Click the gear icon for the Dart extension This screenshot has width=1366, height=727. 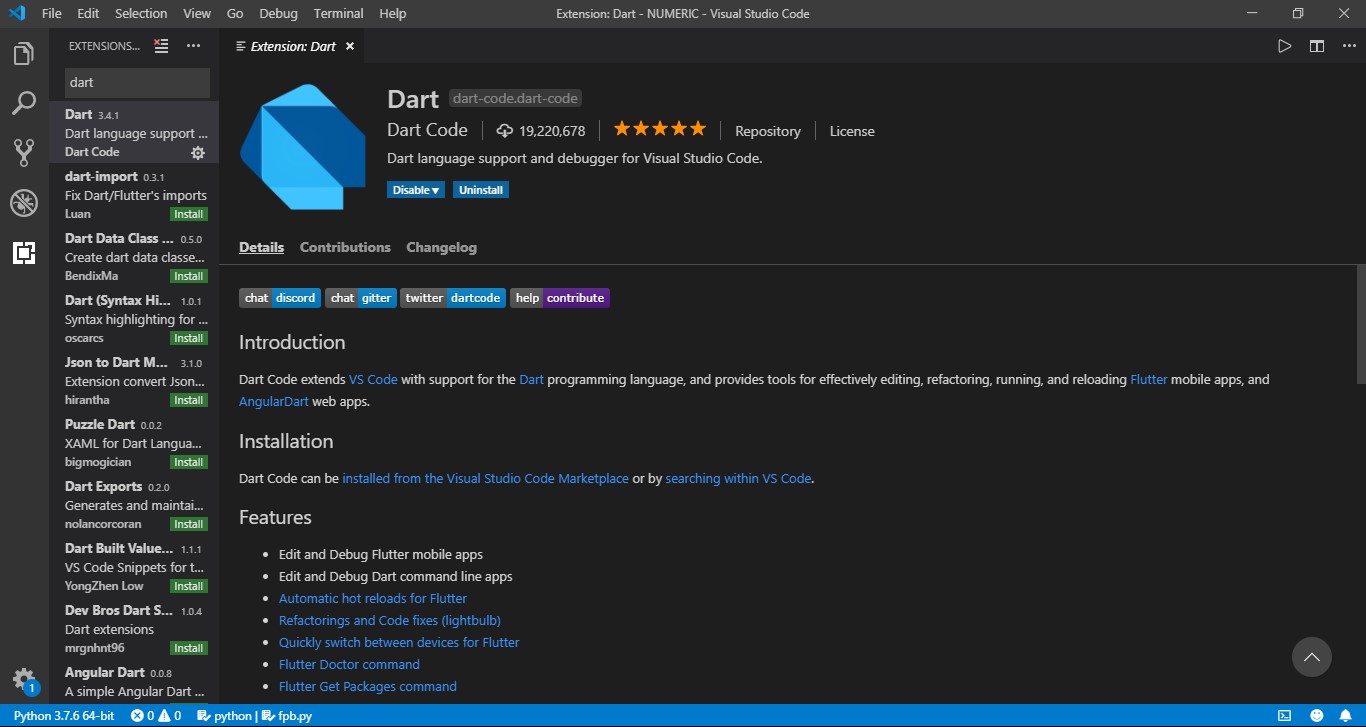tap(198, 153)
